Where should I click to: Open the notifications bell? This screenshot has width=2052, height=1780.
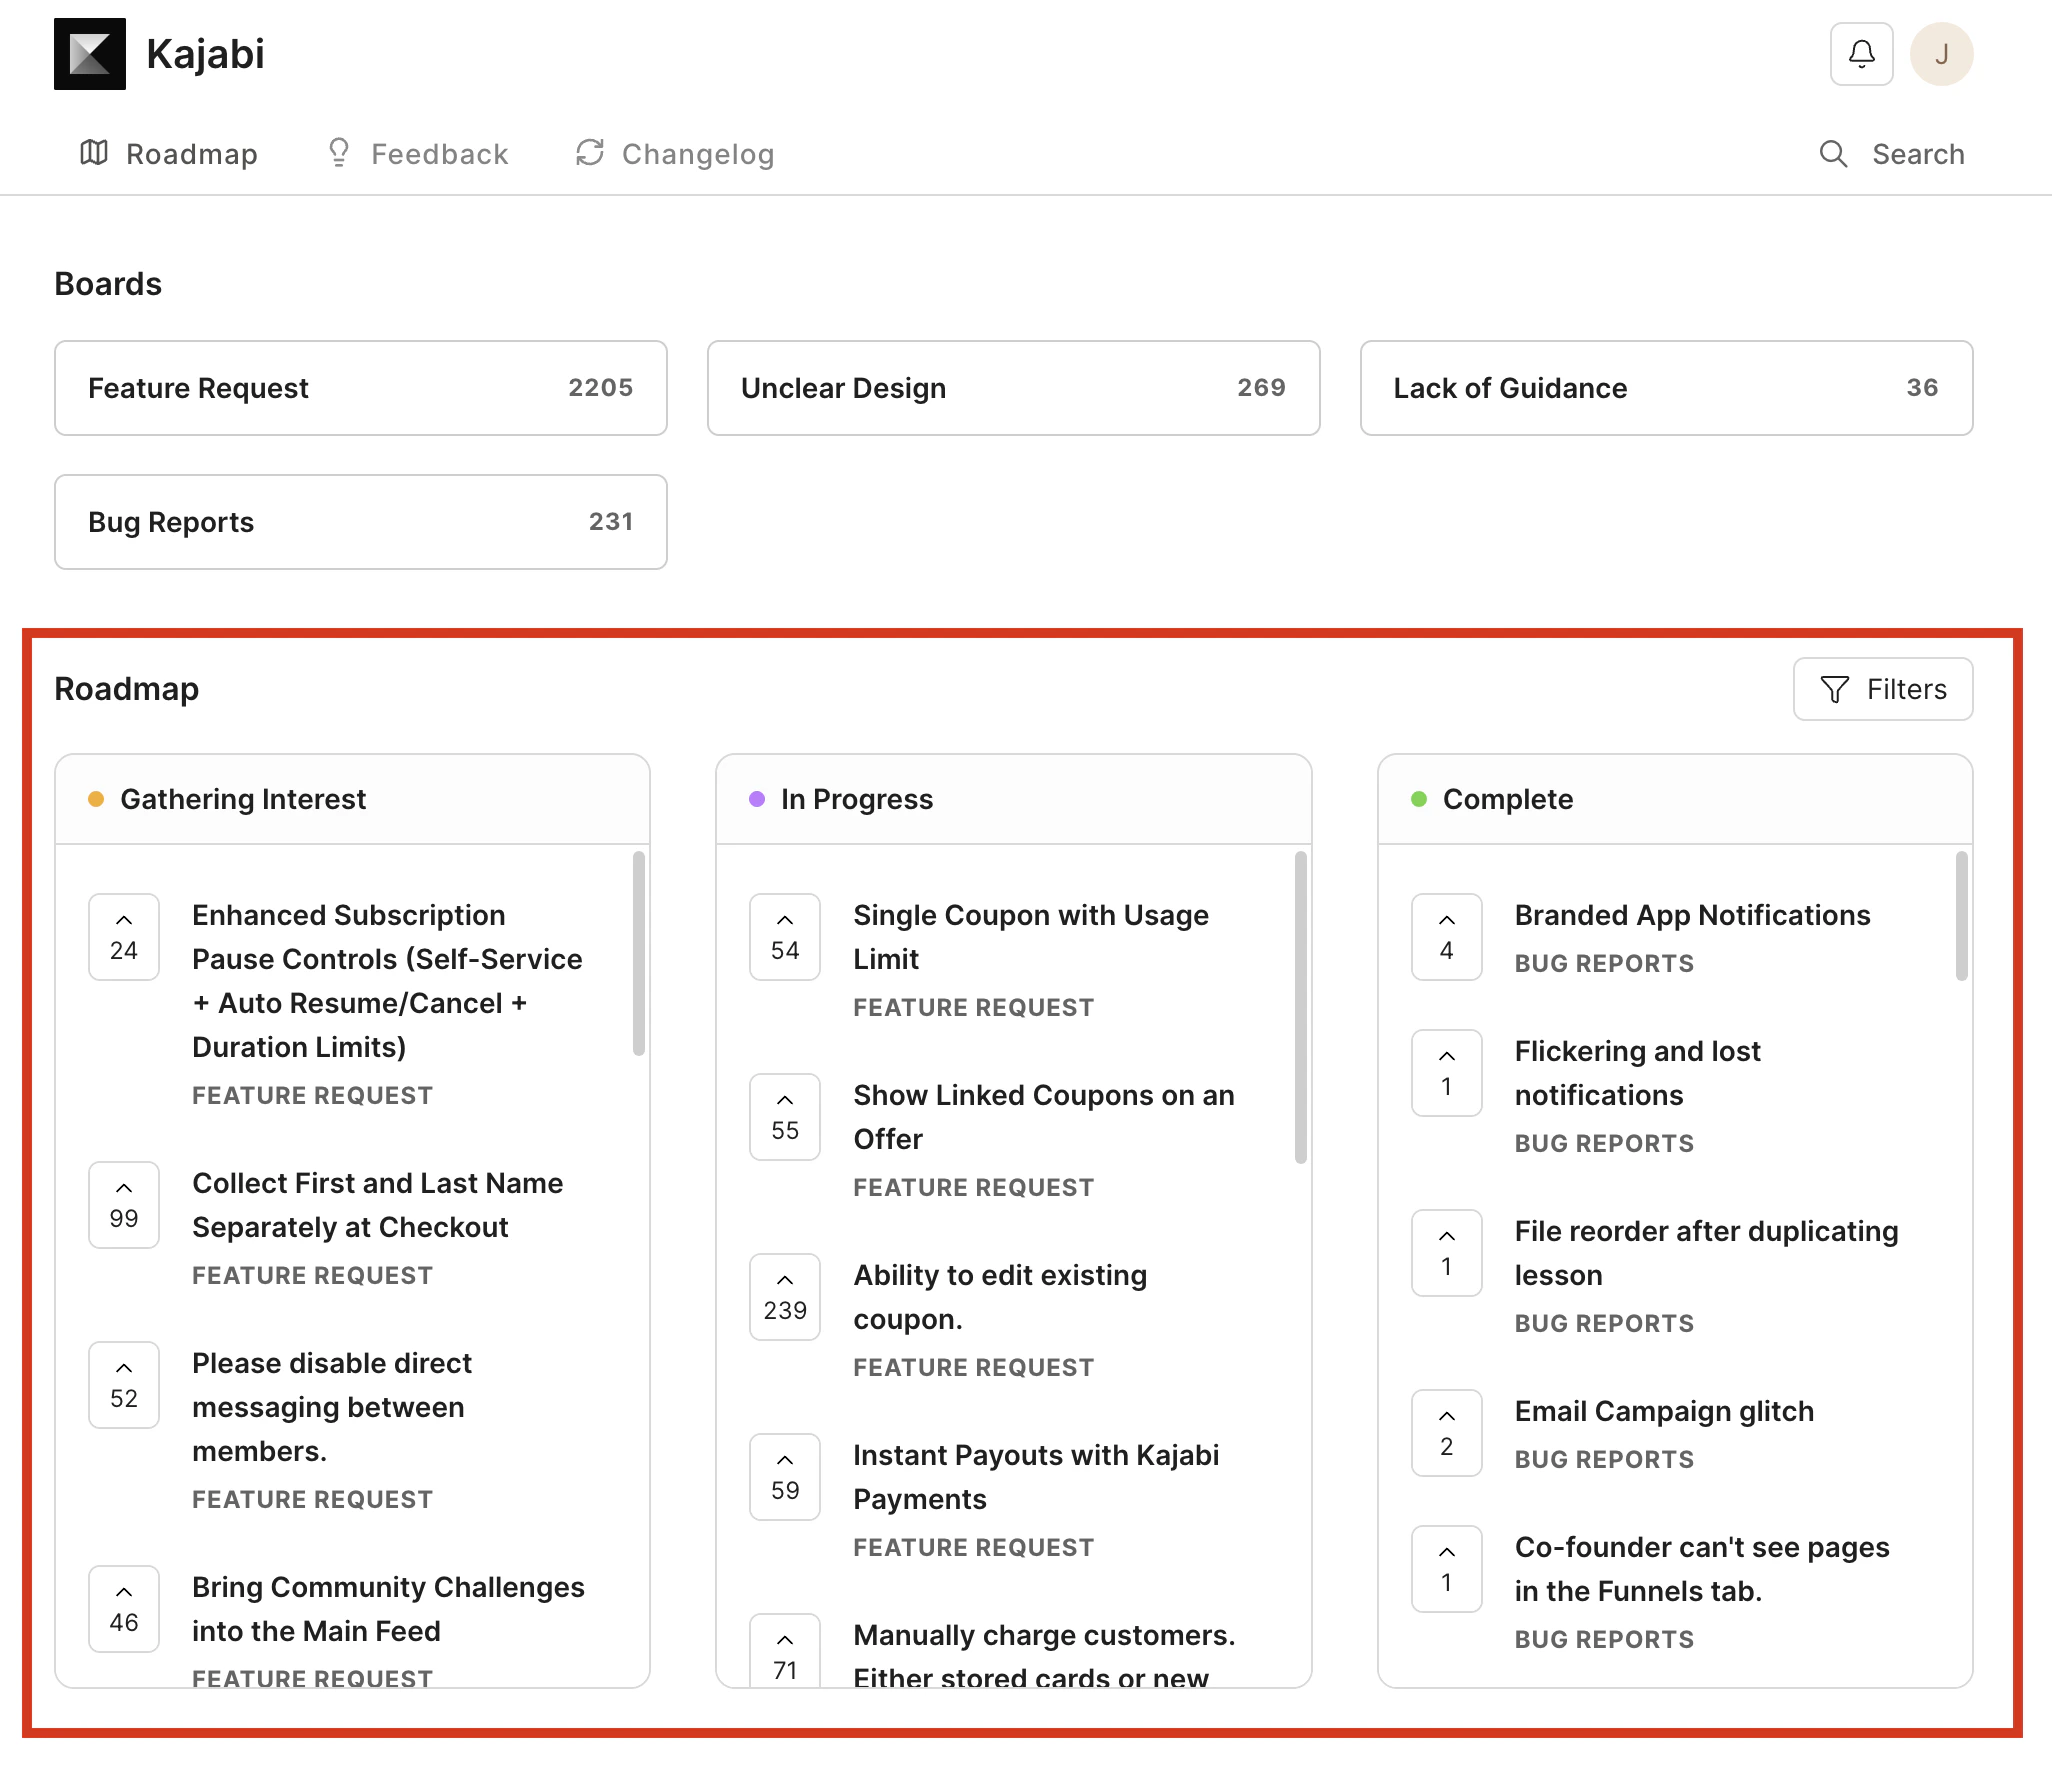tap(1861, 54)
